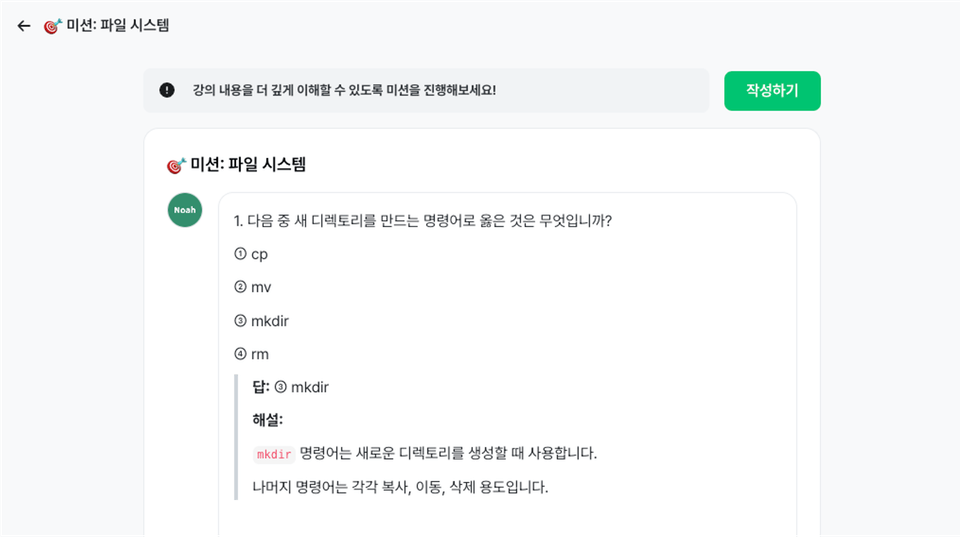Screen dimensions: 960x537
Task: Select option ② mv
Action: (252, 287)
